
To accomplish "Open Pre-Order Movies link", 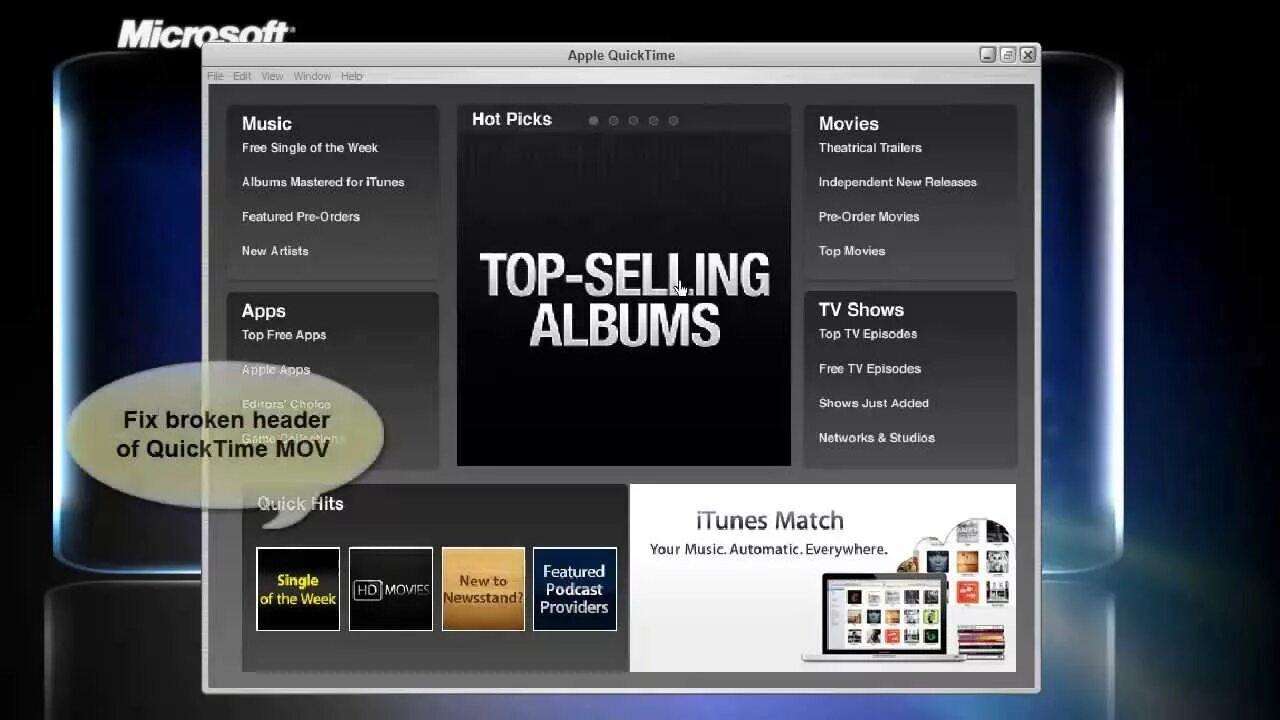I will click(x=869, y=217).
